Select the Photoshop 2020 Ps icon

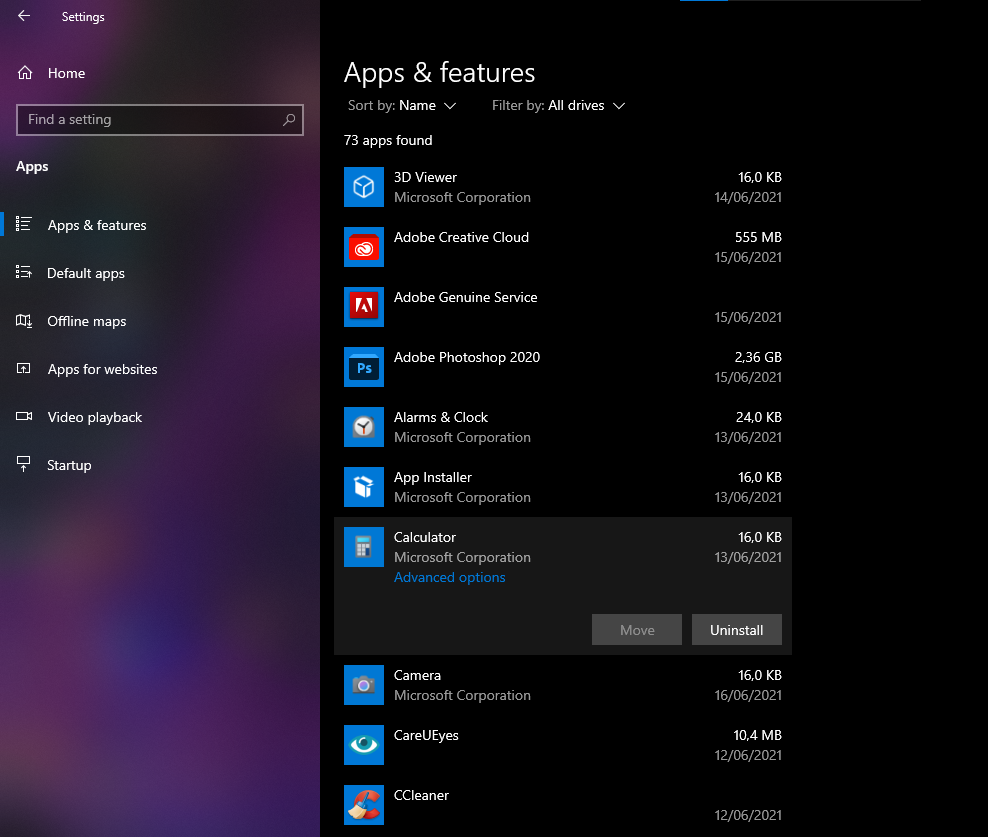364,367
